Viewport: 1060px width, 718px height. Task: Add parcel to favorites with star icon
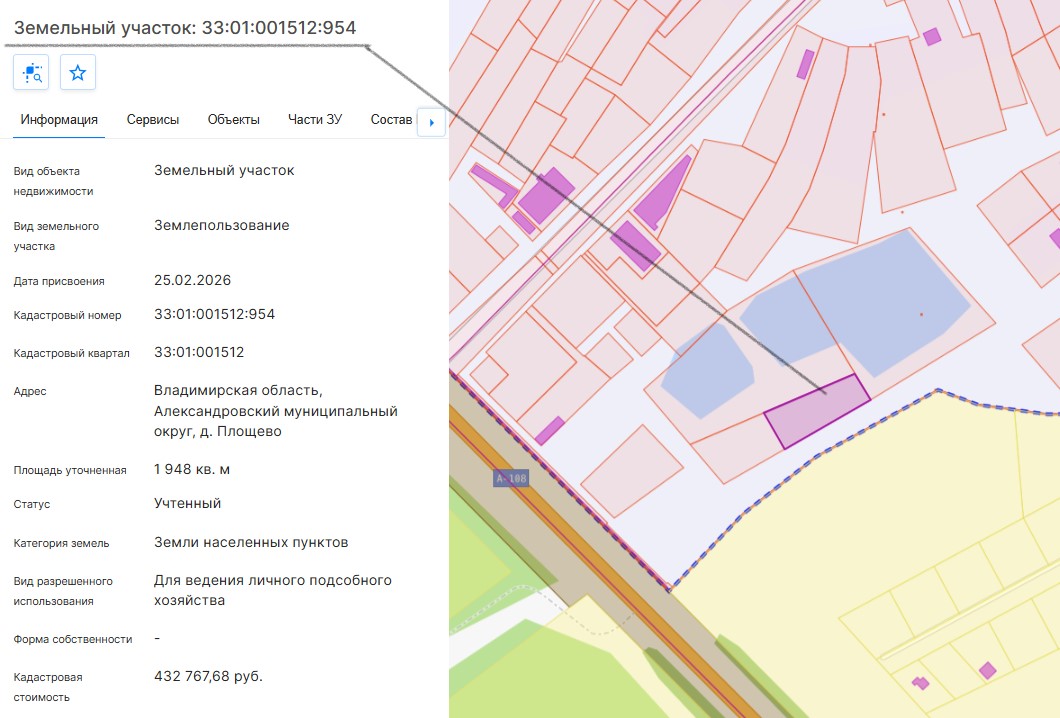pos(78,72)
